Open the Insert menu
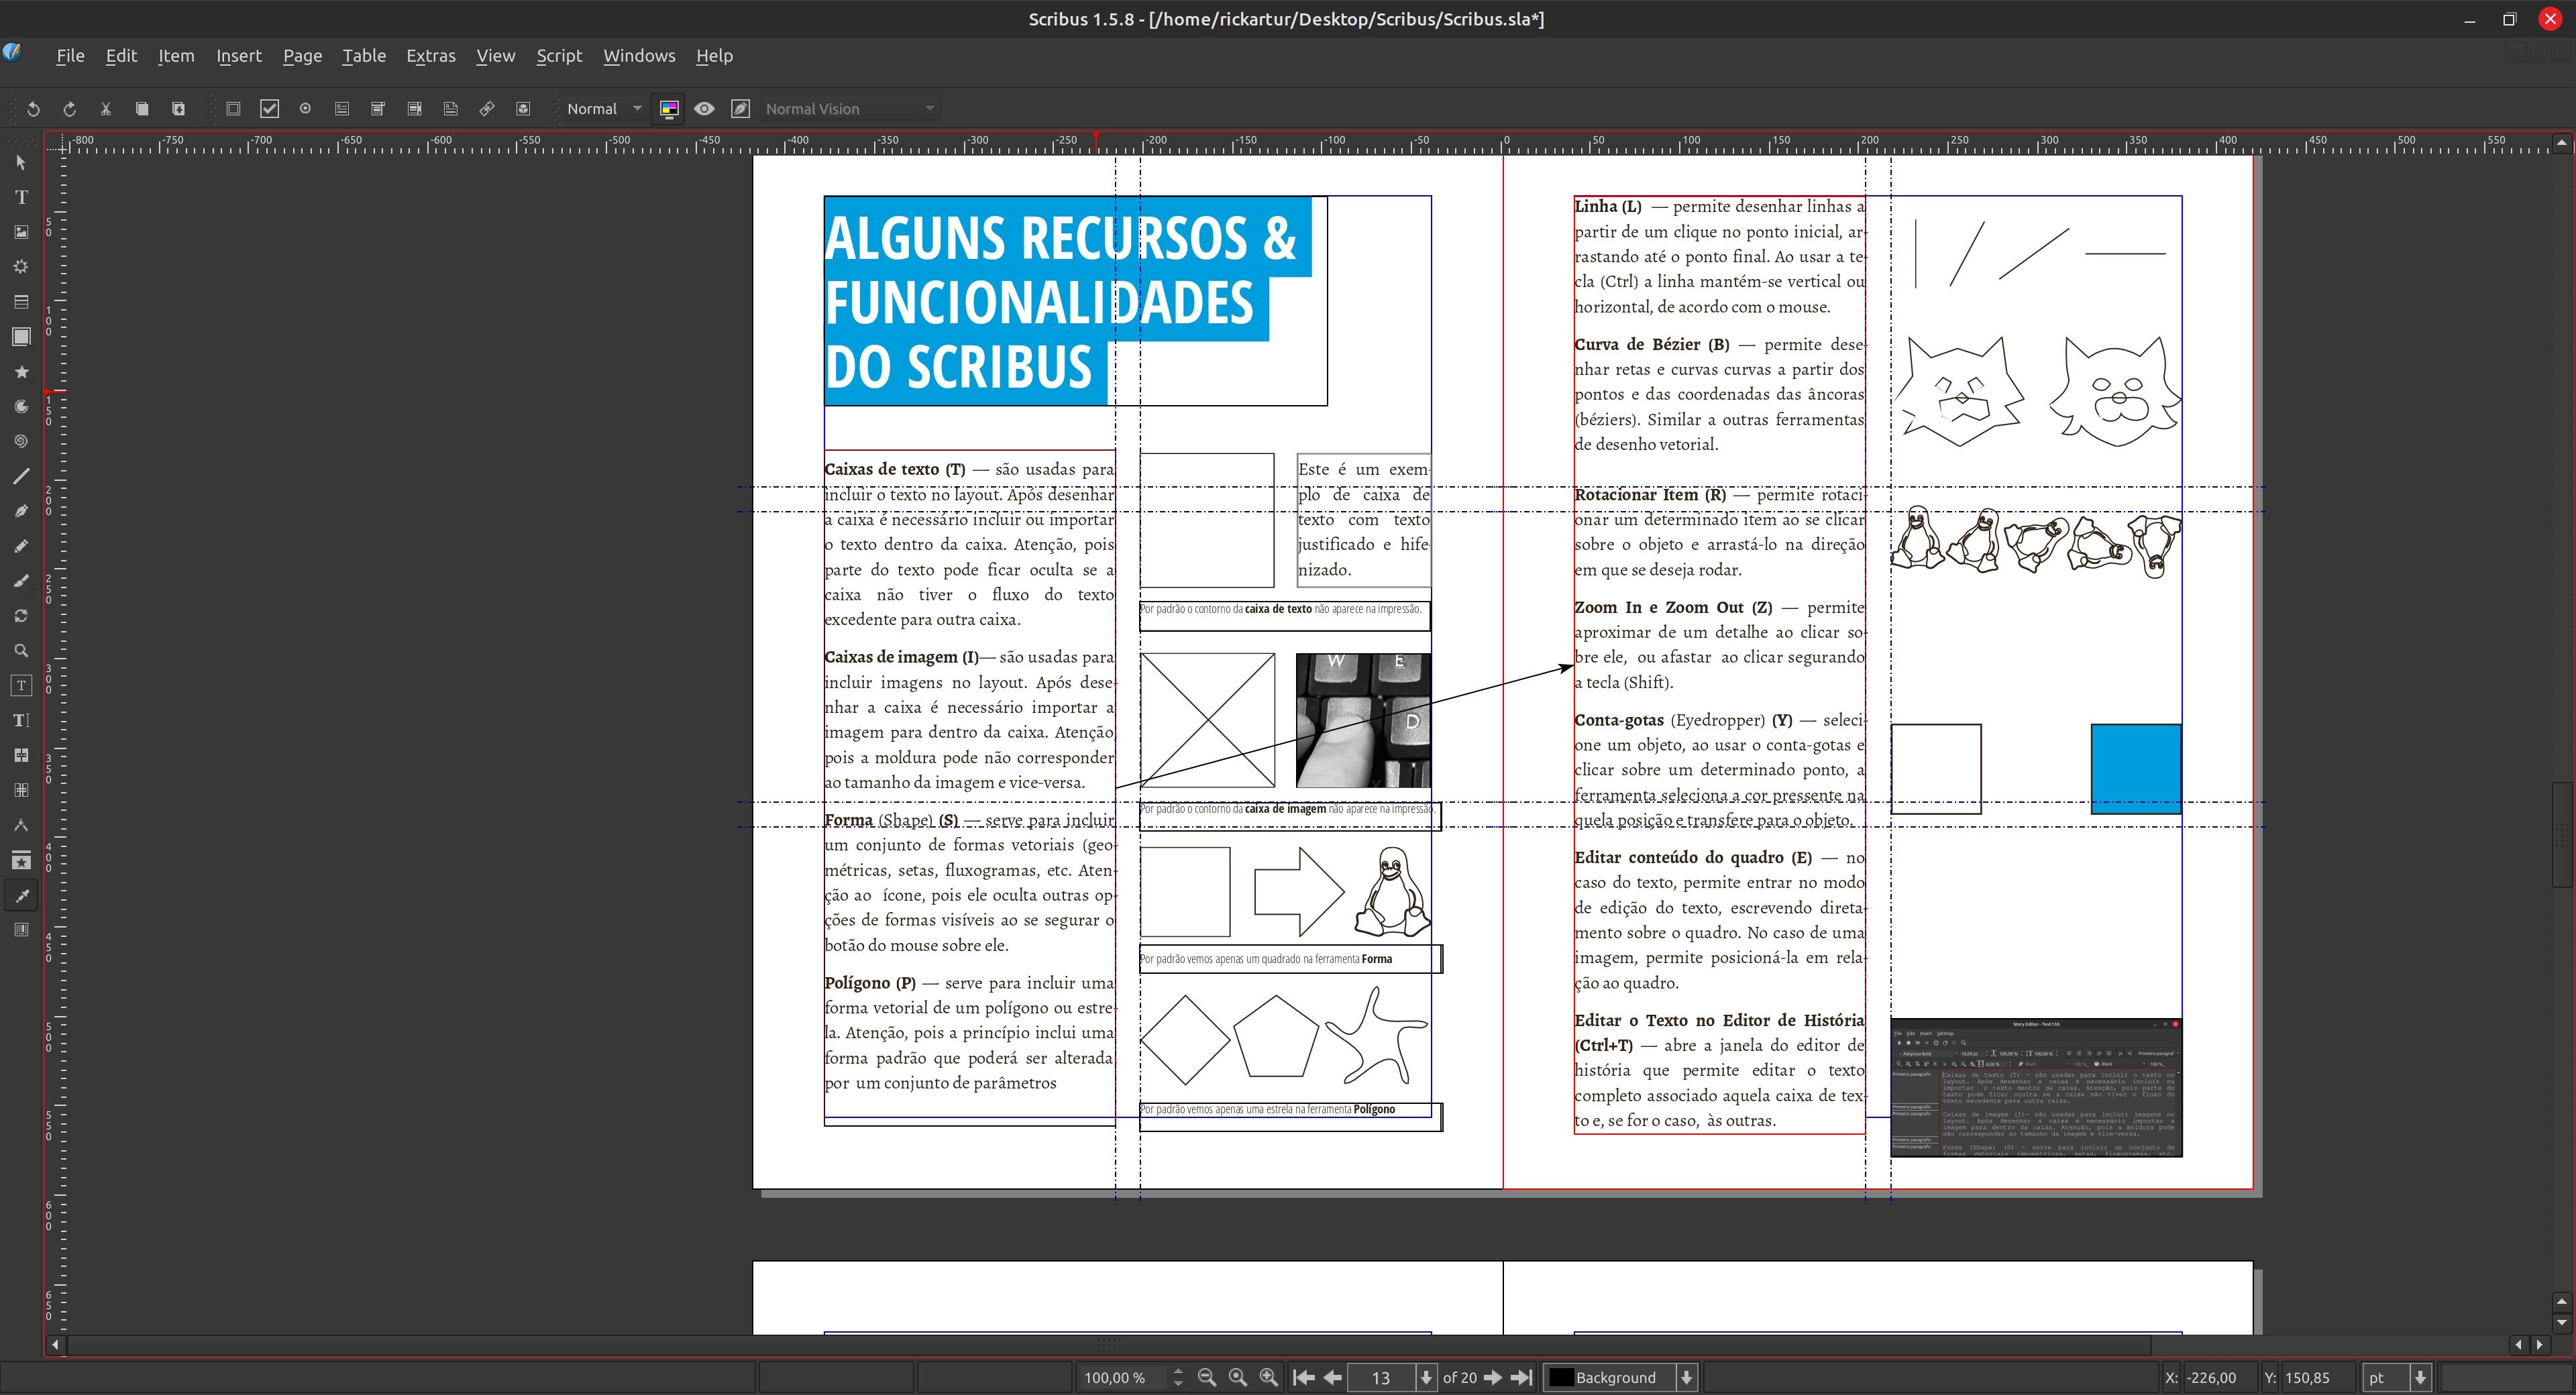Image resolution: width=2576 pixels, height=1395 pixels. [x=239, y=56]
